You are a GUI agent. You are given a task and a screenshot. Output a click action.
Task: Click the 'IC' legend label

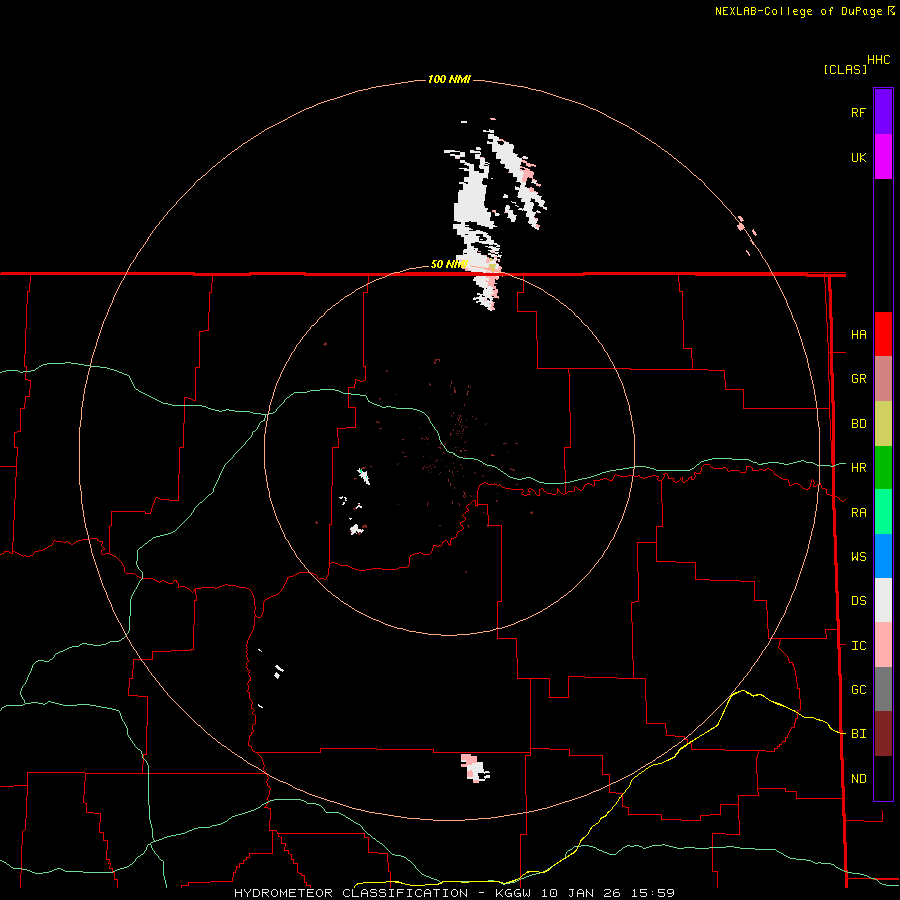tap(858, 646)
